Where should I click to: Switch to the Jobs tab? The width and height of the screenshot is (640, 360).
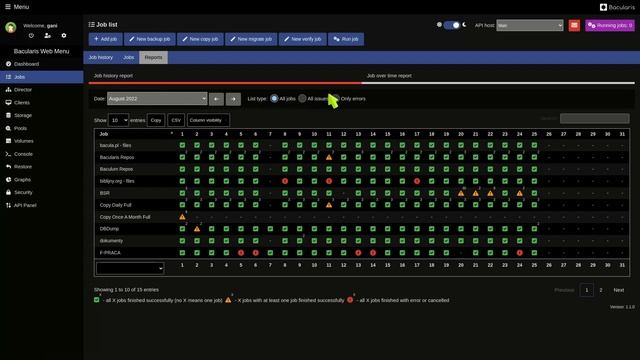click(x=129, y=58)
